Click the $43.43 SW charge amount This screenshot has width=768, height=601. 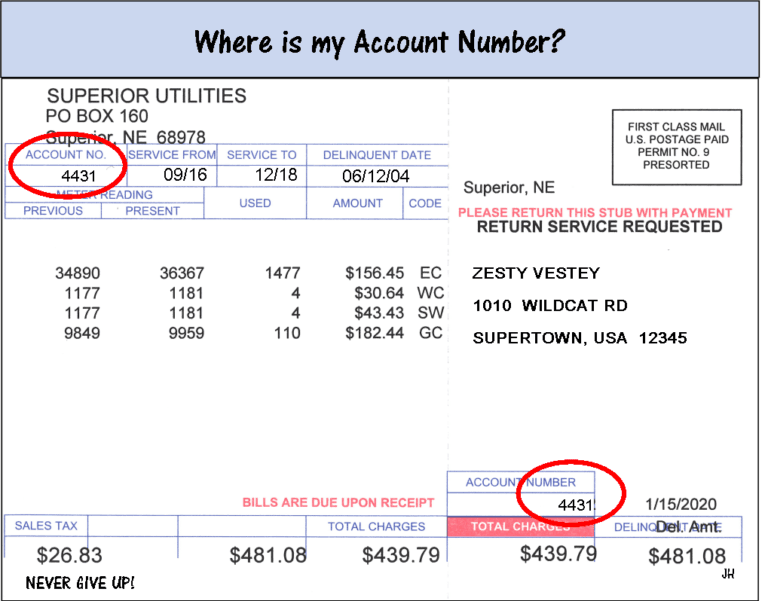pyautogui.click(x=379, y=313)
